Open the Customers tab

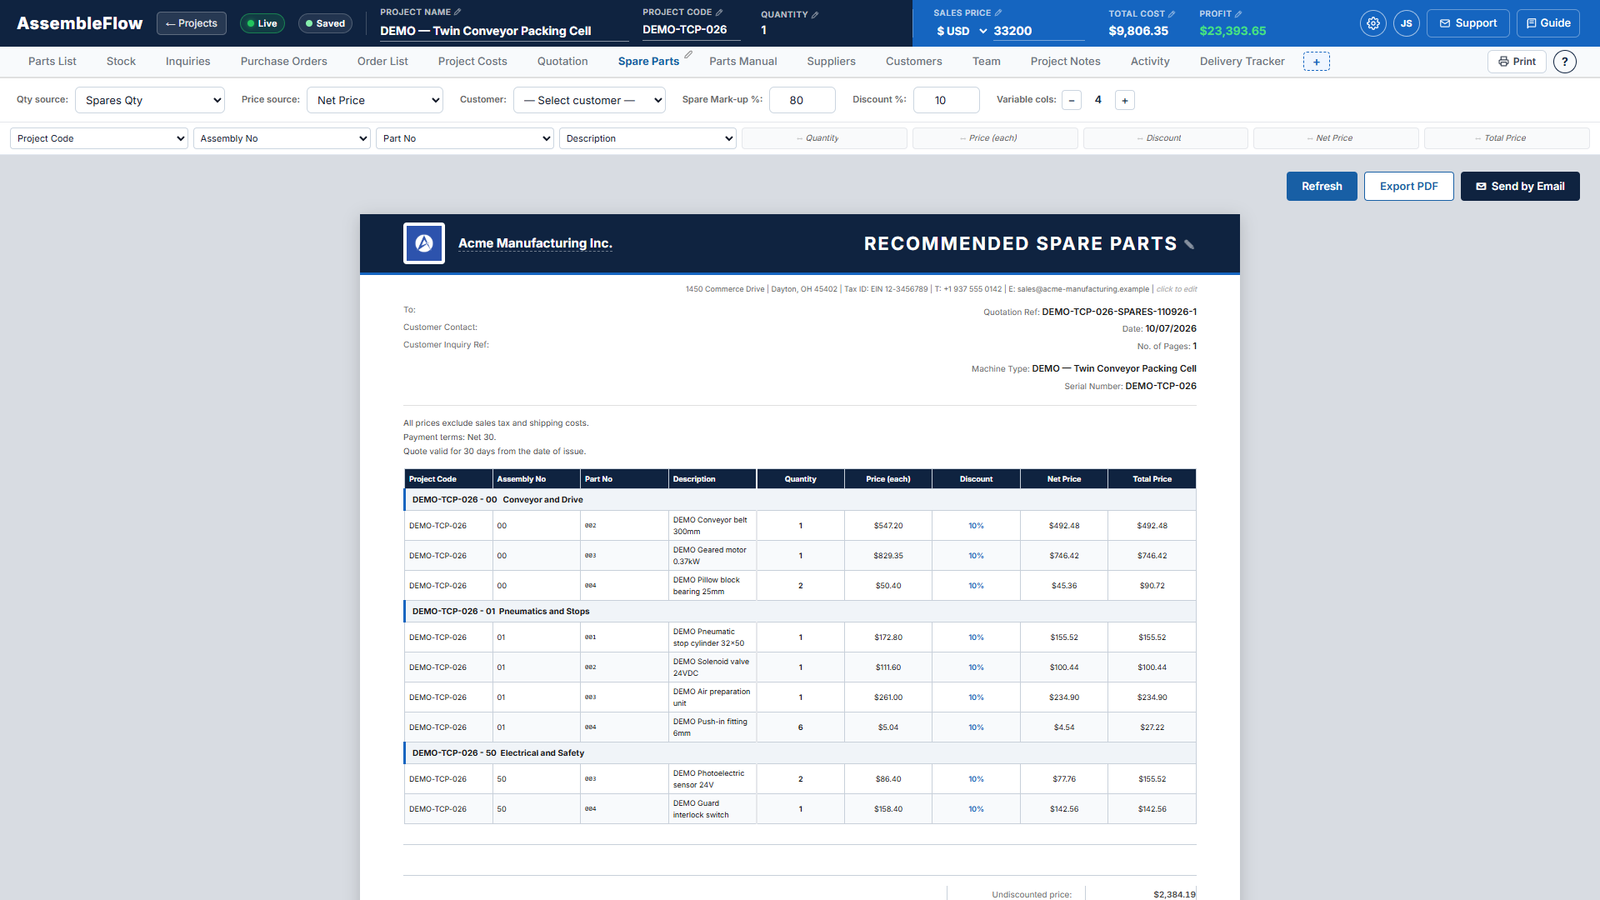tap(914, 62)
